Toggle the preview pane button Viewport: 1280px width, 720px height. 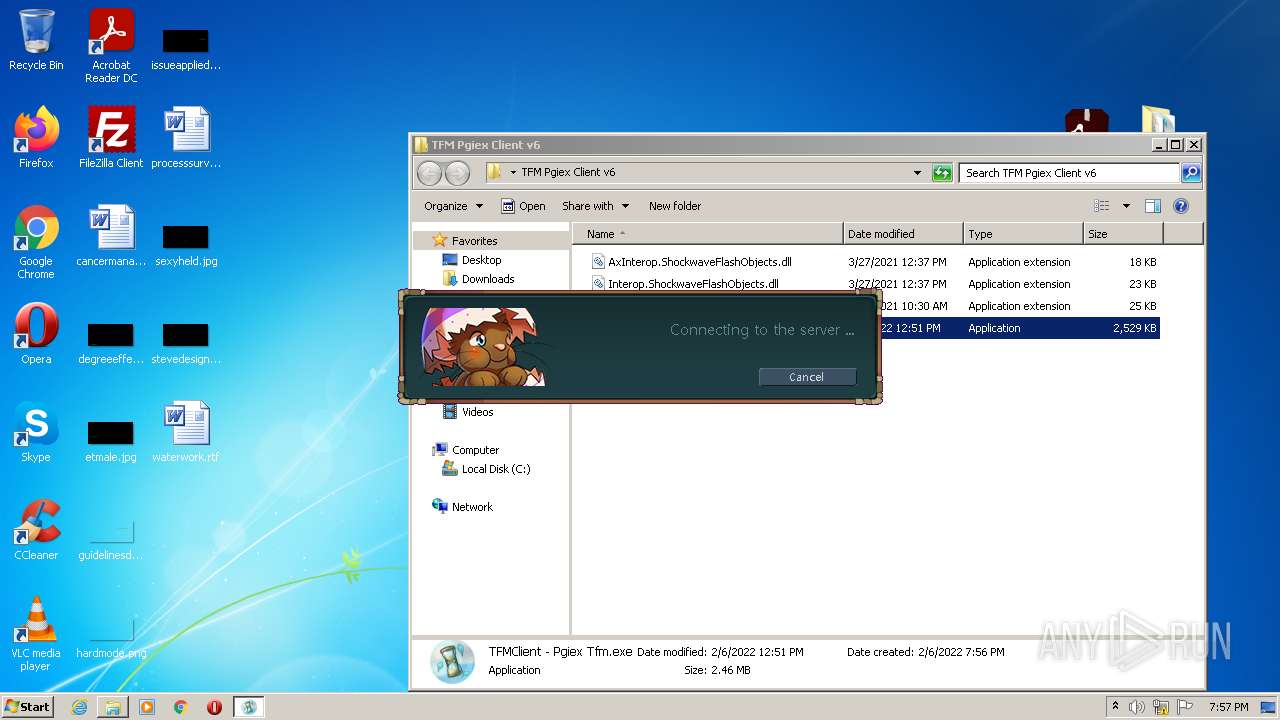click(1152, 206)
